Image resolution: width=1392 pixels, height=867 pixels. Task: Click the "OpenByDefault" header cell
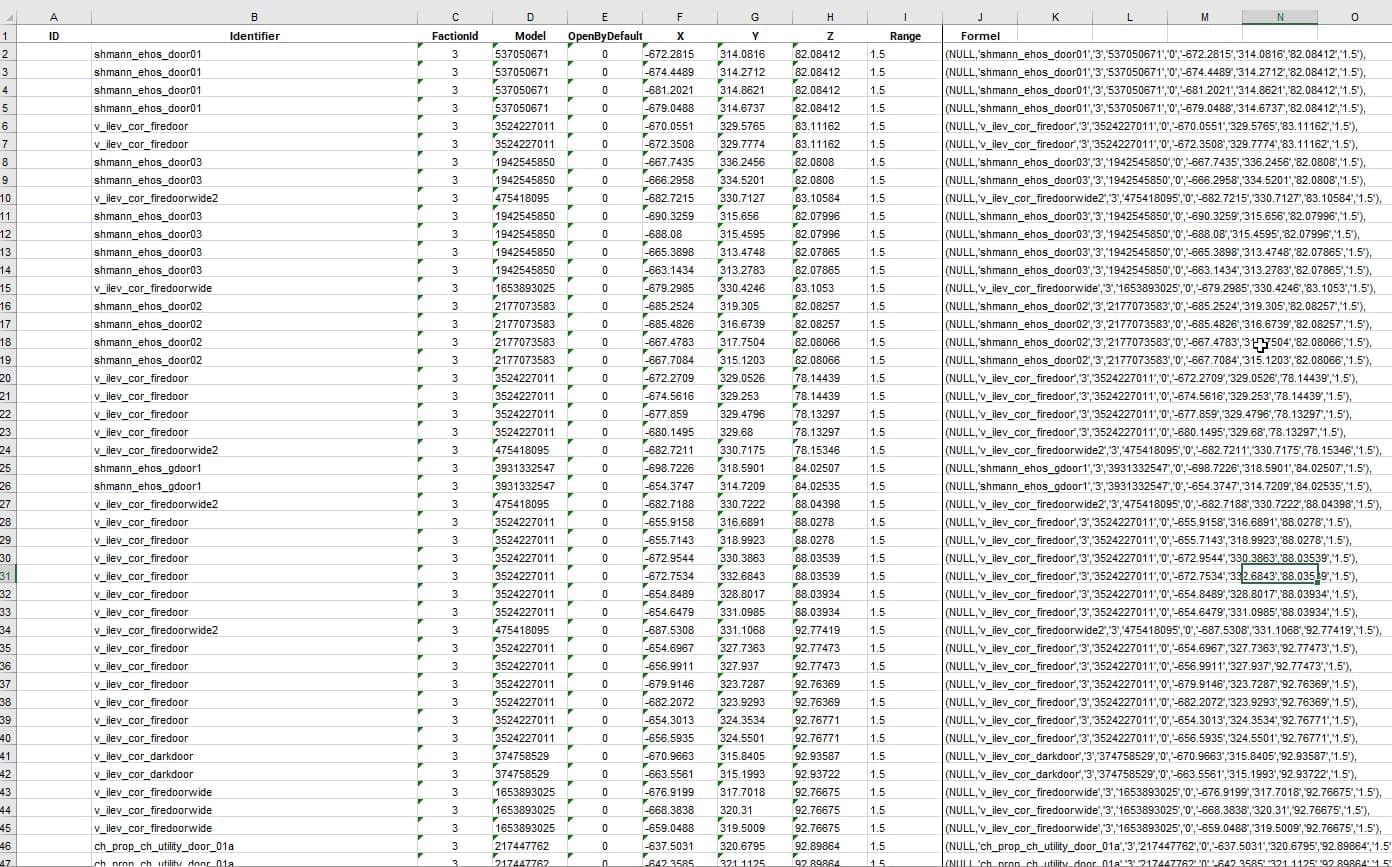(x=605, y=36)
